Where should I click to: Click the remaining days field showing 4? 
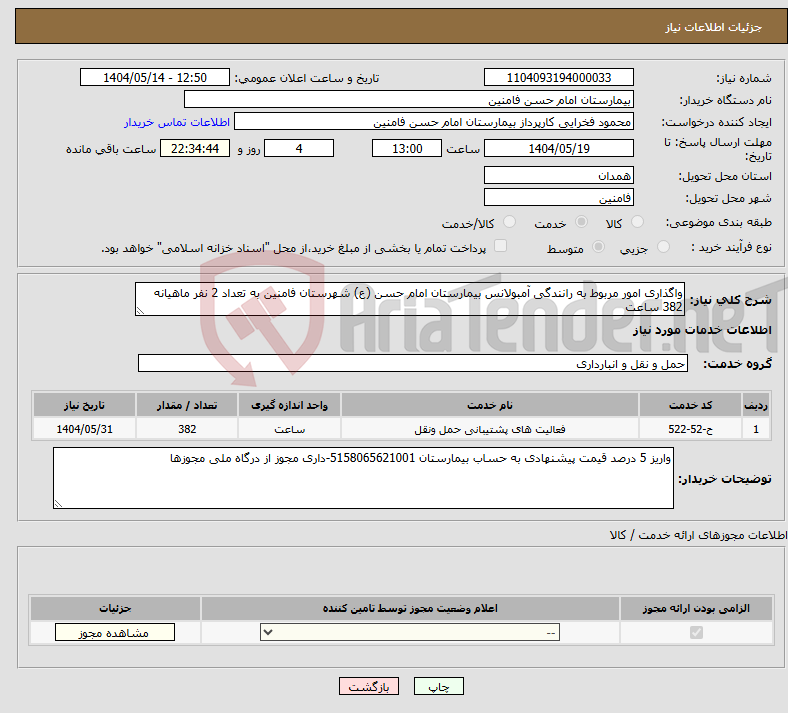tap(299, 148)
